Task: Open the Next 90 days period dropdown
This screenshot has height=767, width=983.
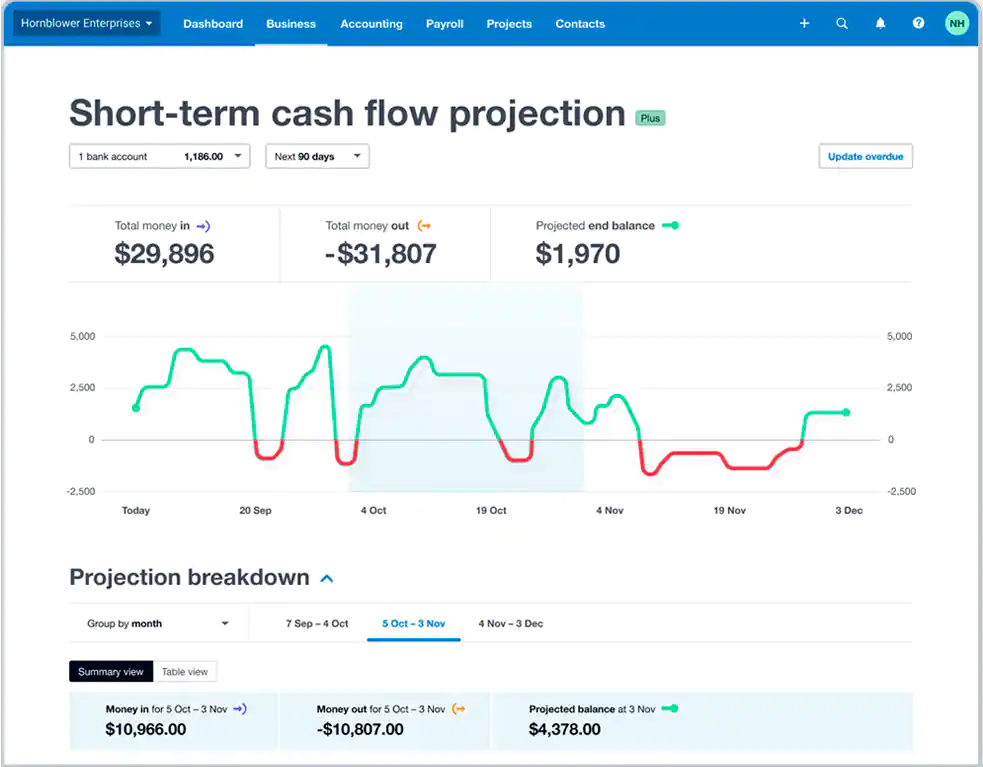Action: [x=316, y=156]
